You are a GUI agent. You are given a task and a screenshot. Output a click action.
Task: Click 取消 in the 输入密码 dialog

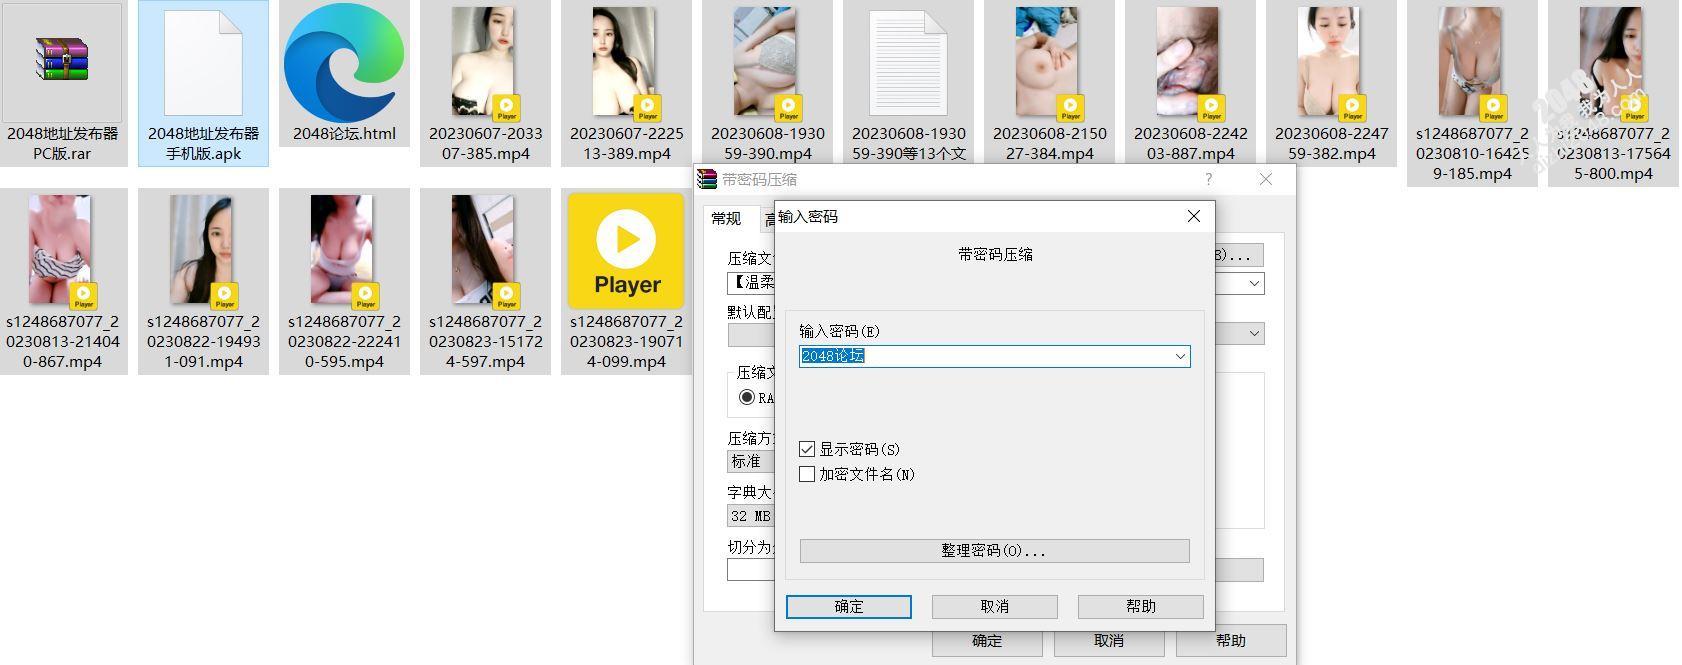pos(994,607)
